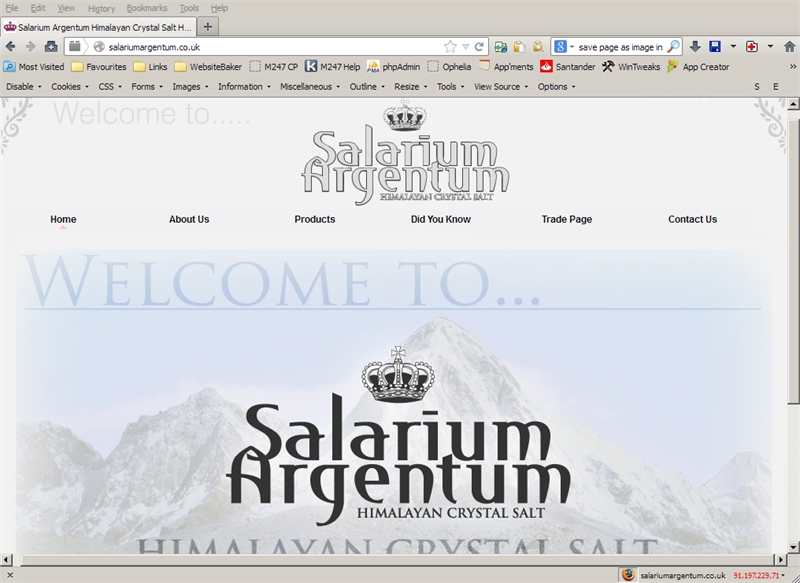The image size is (800, 583).
Task: Click the address bar URL field
Action: [270, 46]
